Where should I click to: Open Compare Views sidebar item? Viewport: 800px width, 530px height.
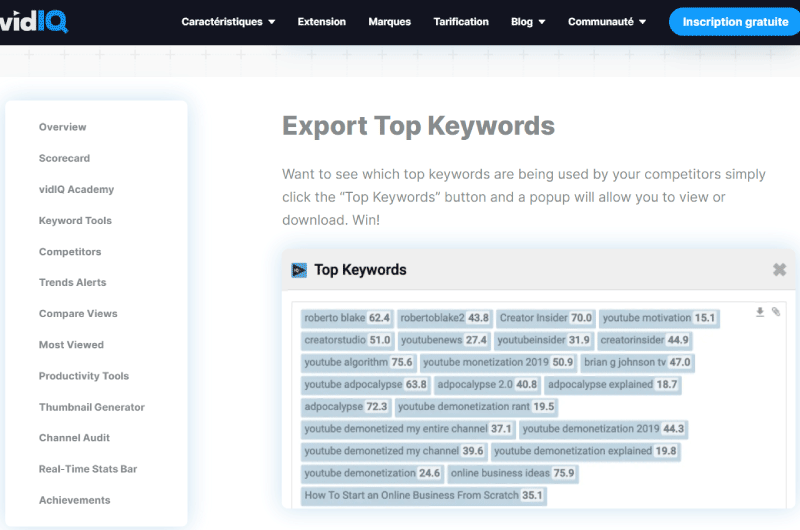click(x=78, y=314)
